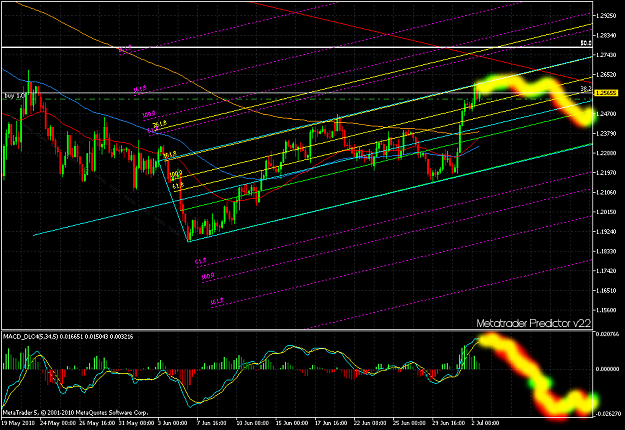
Task: Click the '7 Jun 16:00' time label
Action: [212, 423]
